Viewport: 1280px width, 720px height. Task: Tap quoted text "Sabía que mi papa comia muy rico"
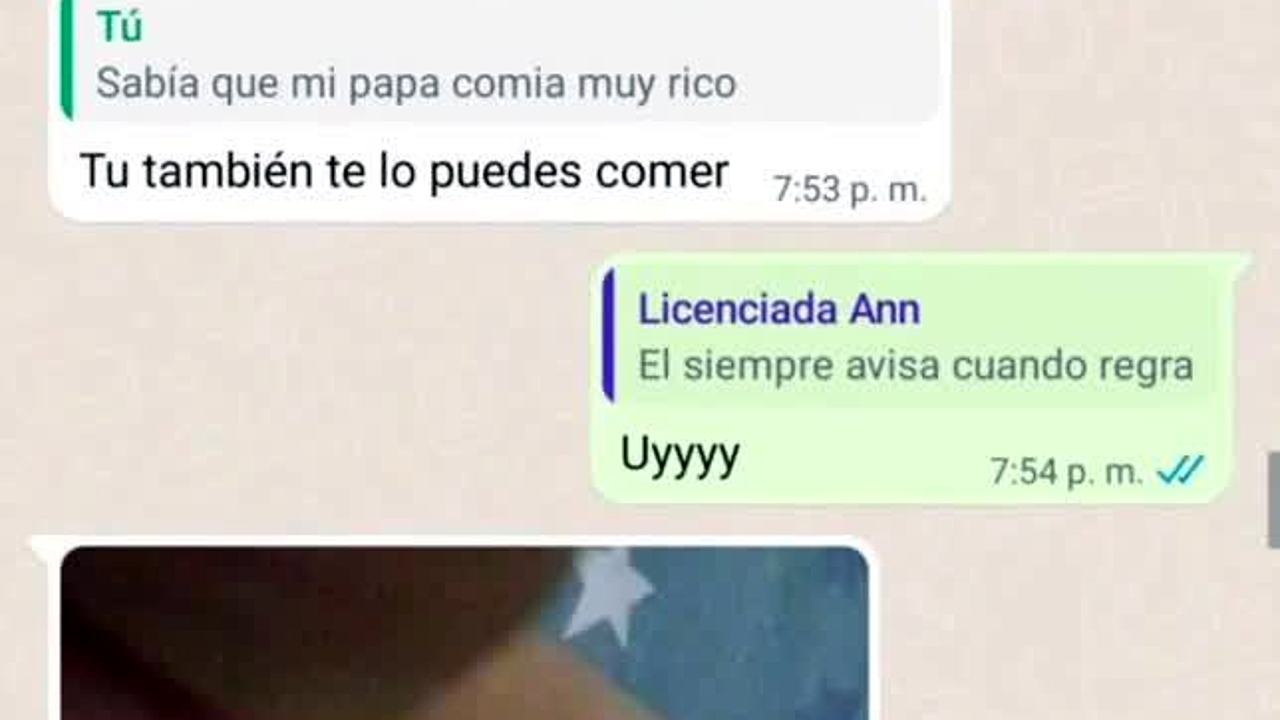(x=416, y=84)
